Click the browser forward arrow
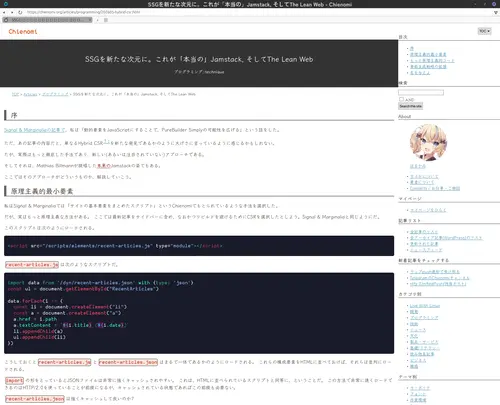The height and width of the screenshot is (405, 500). click(x=12, y=12)
